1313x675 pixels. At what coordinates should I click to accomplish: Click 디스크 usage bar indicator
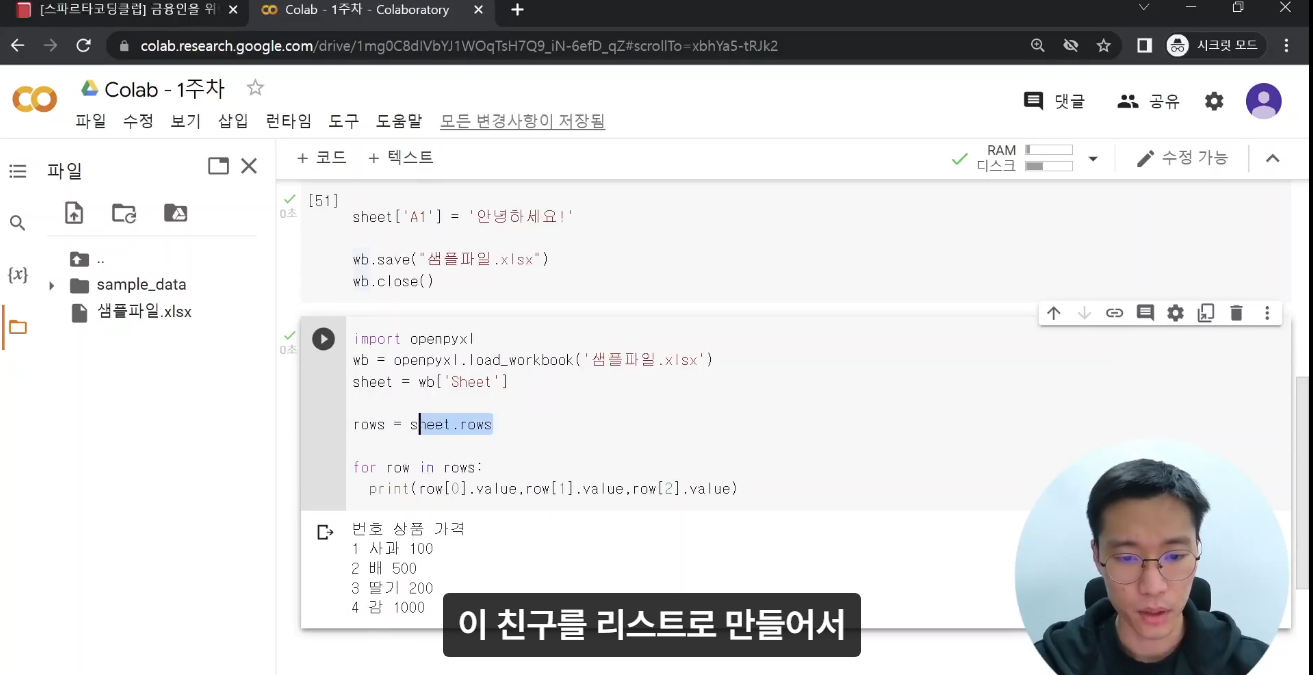click(x=1049, y=166)
